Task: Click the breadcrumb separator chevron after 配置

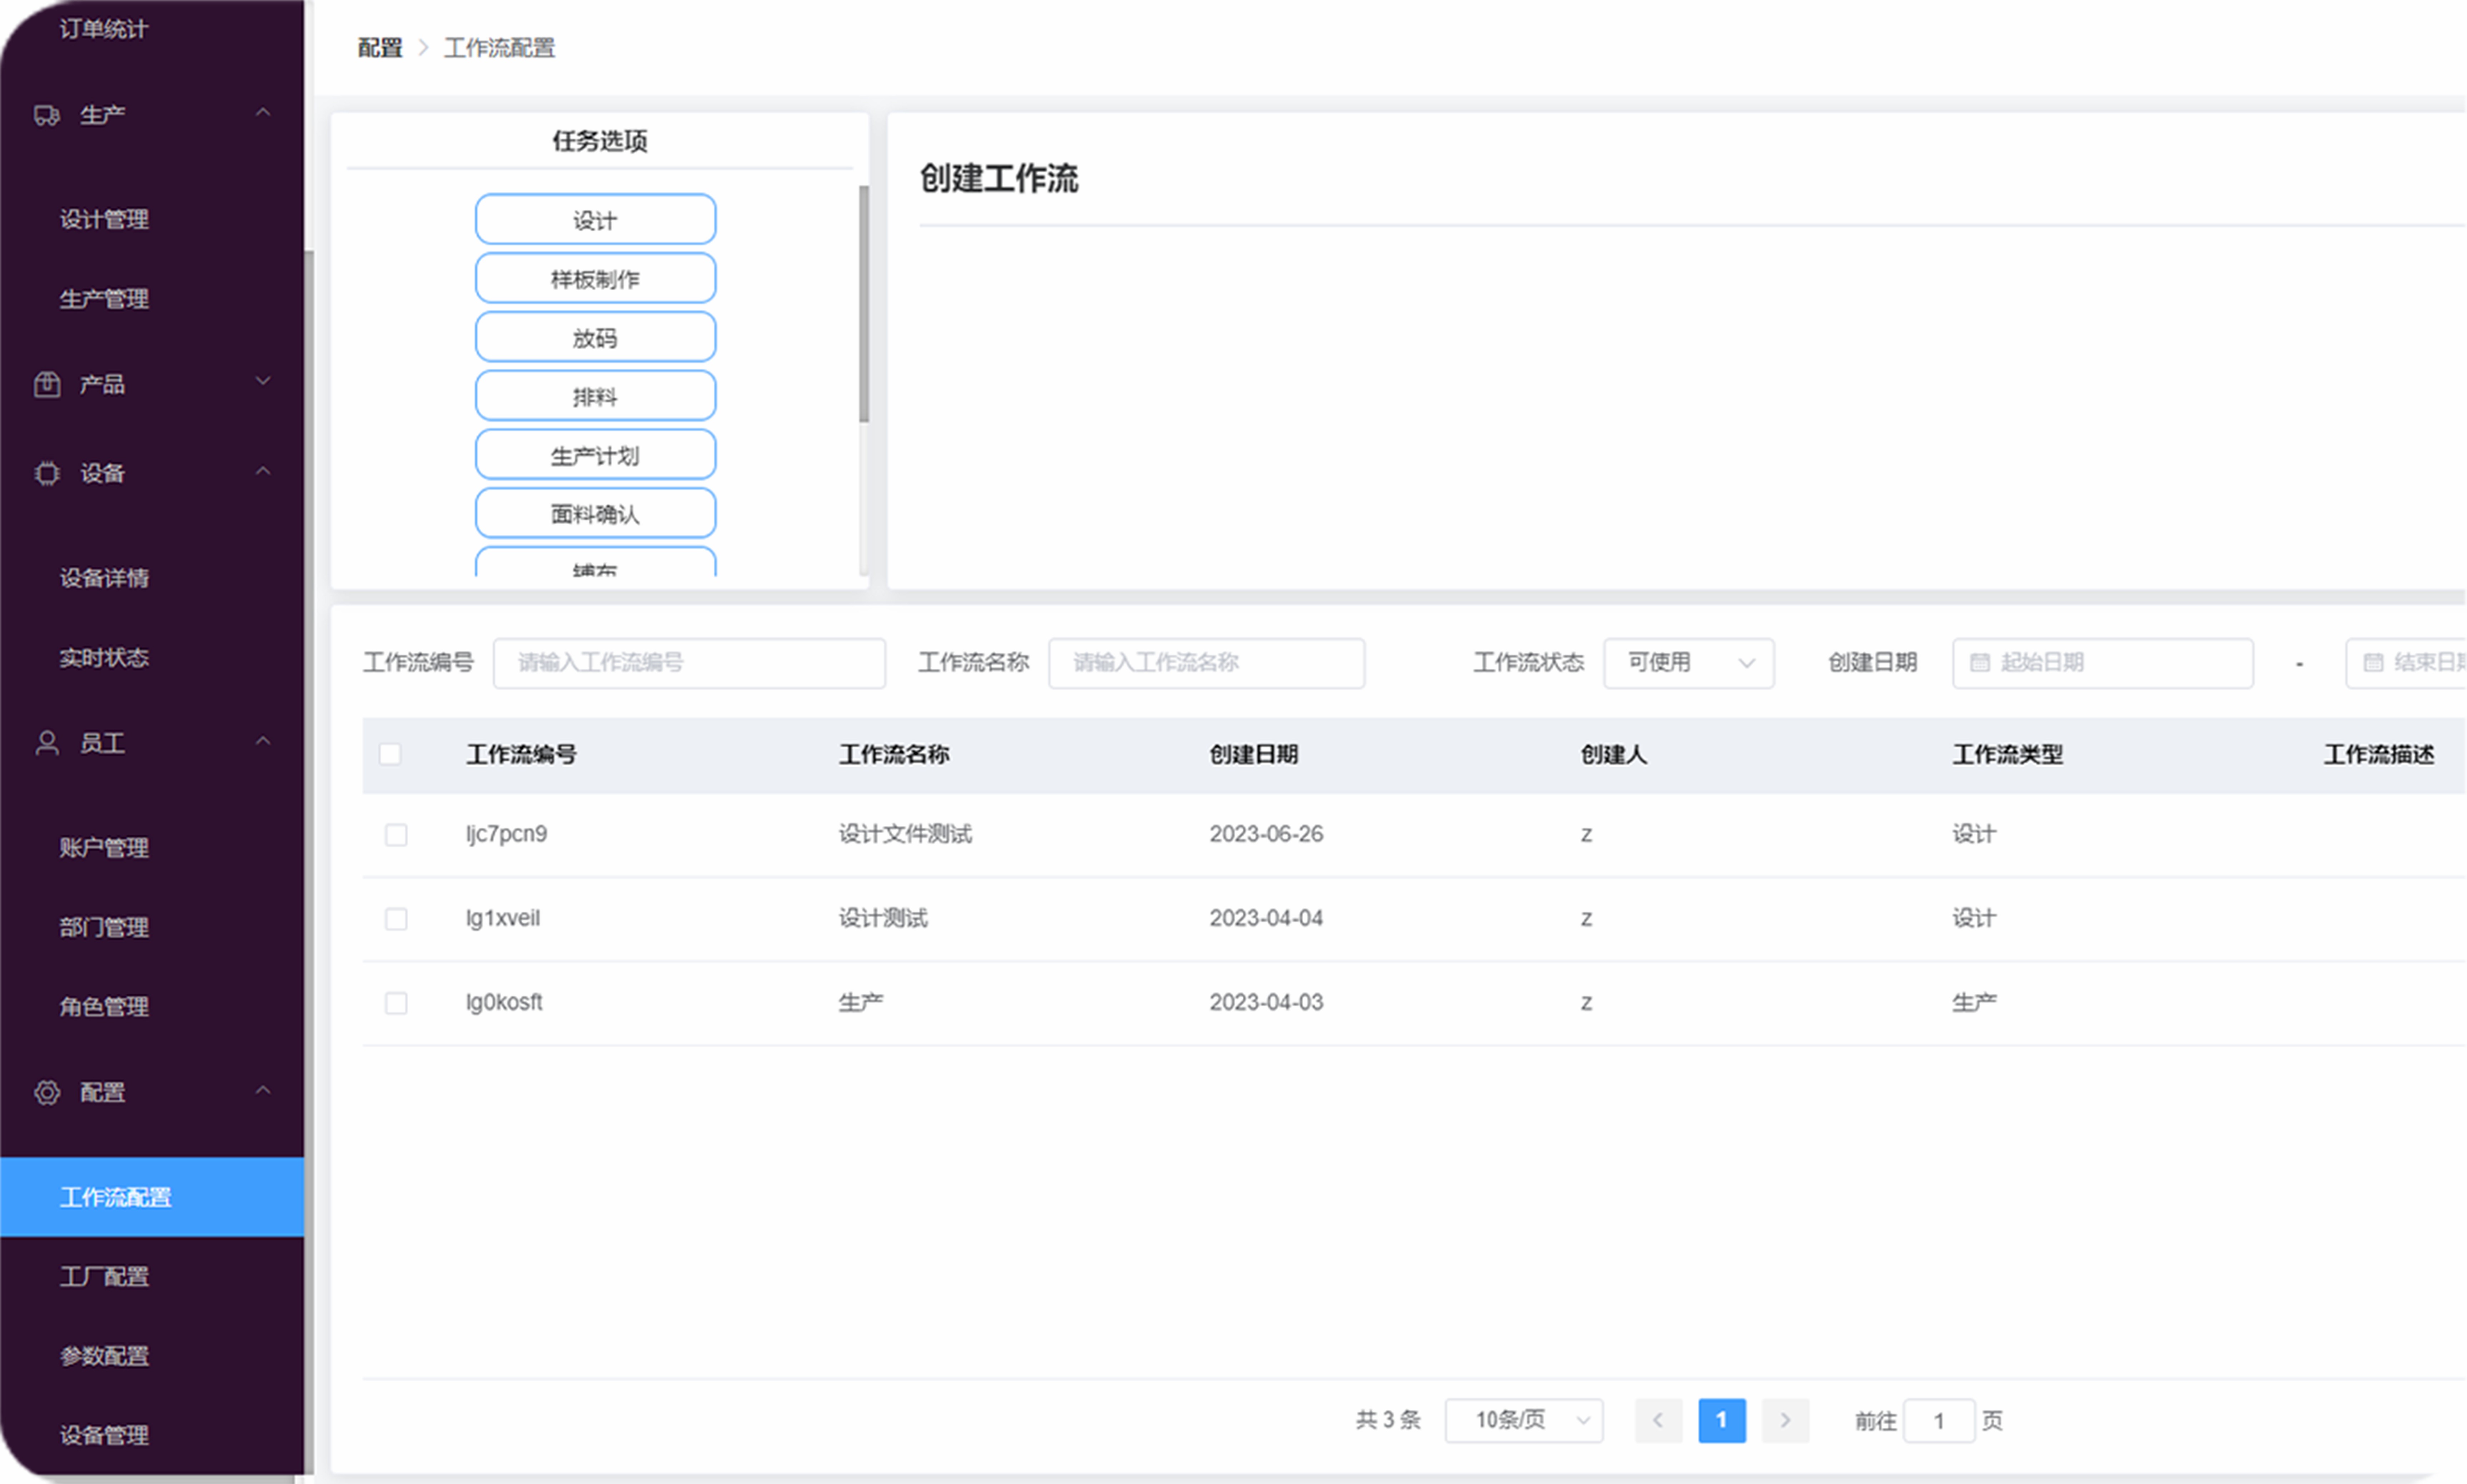Action: 423,48
